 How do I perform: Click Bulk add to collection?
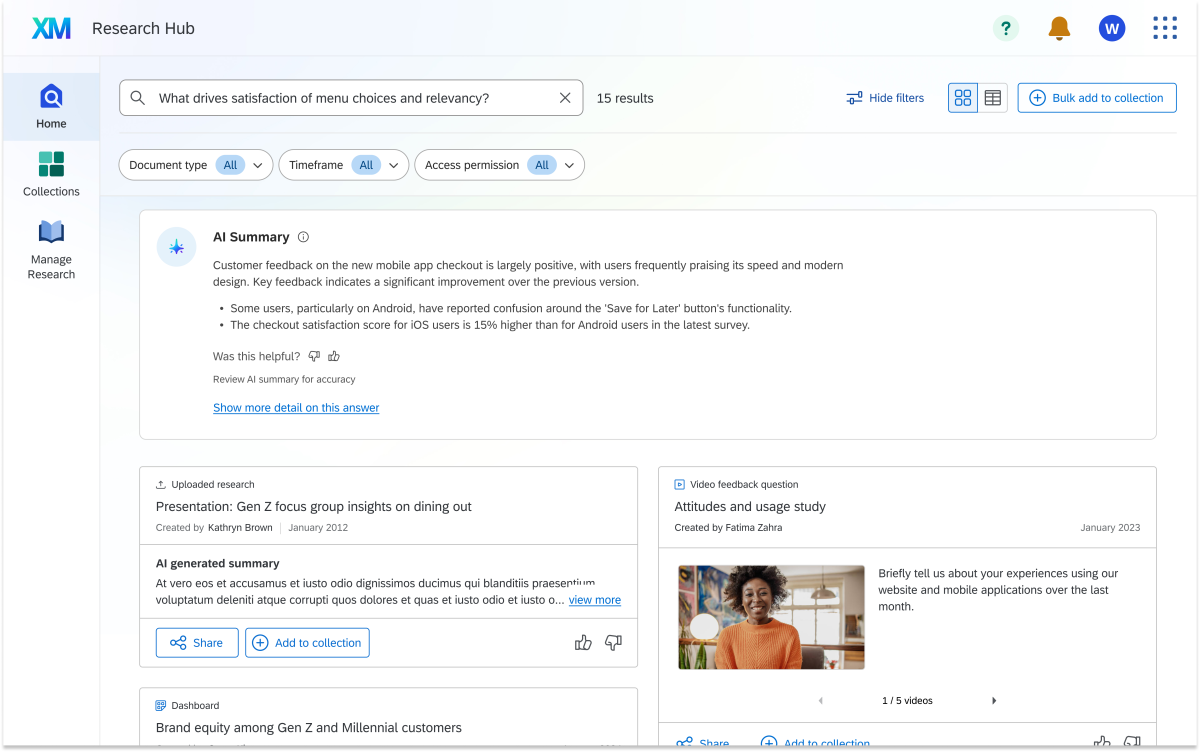click(1096, 97)
